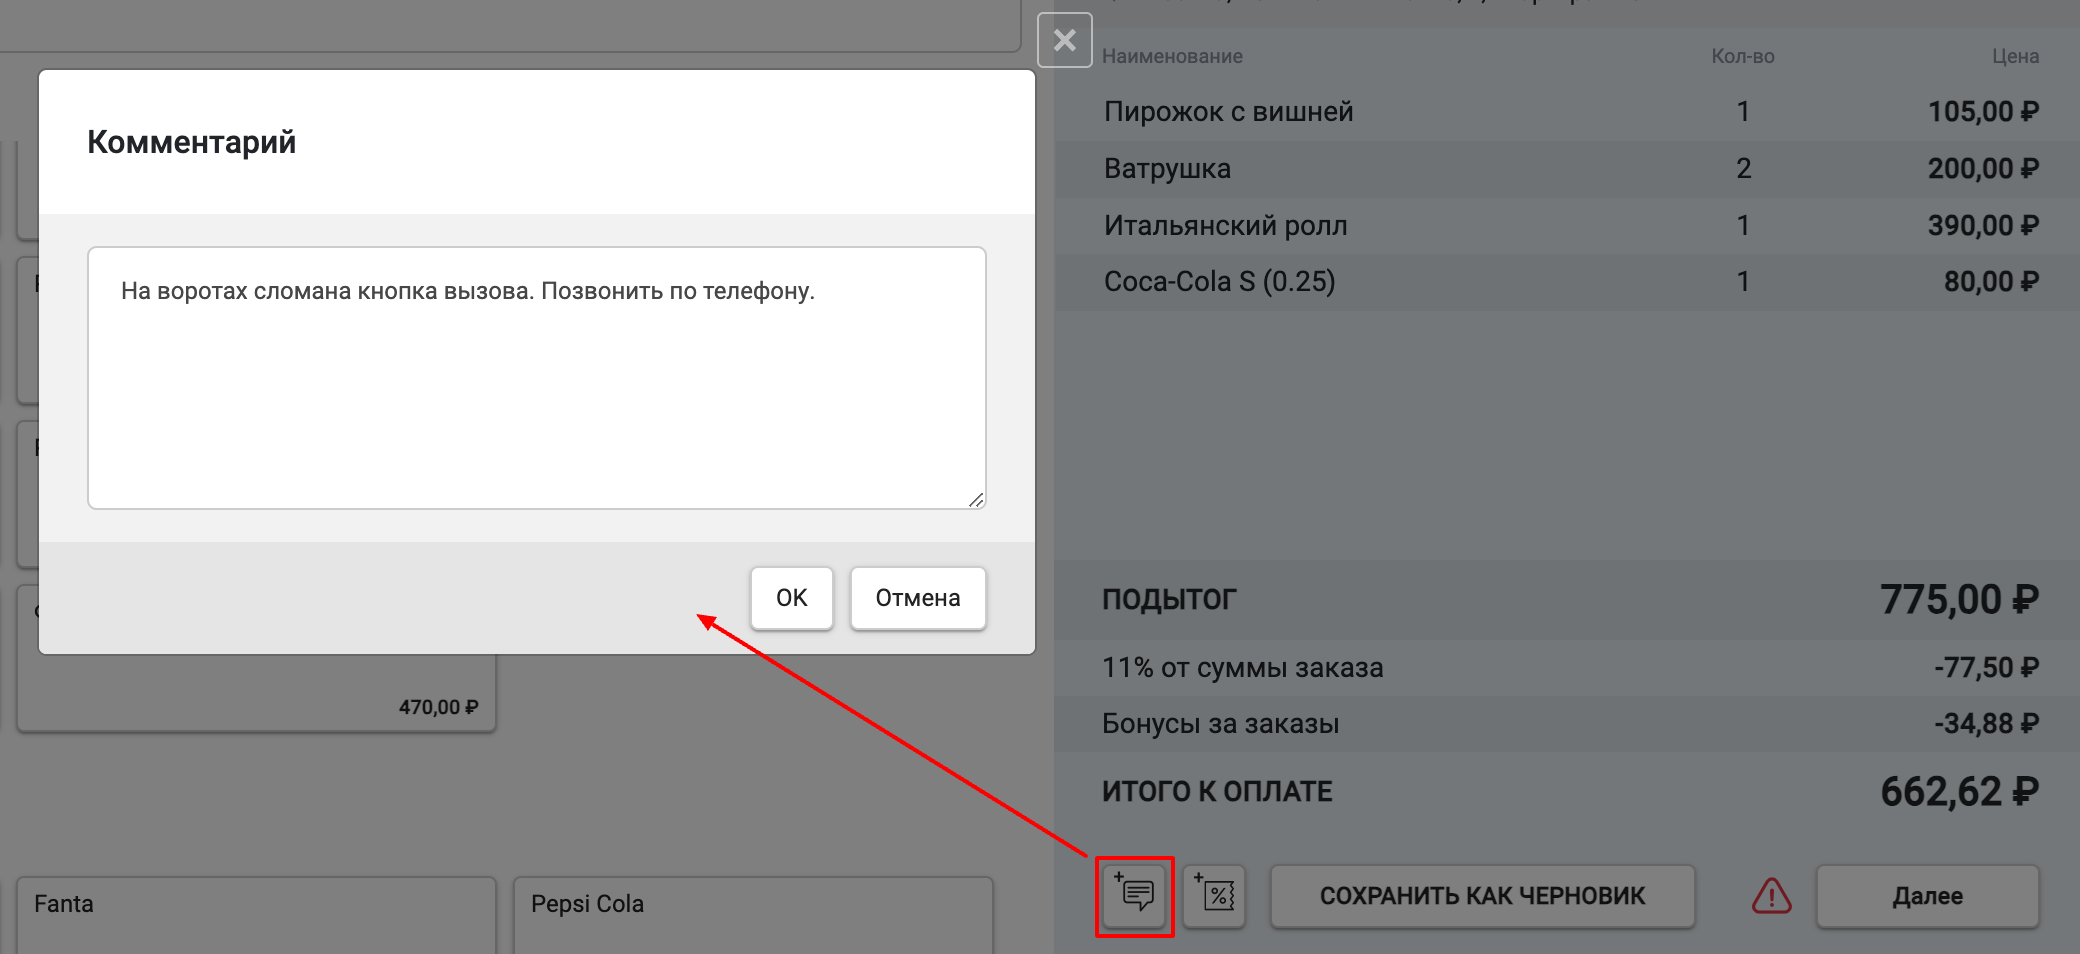Click the Цена column header
Image resolution: width=2080 pixels, height=954 pixels.
click(x=2015, y=57)
